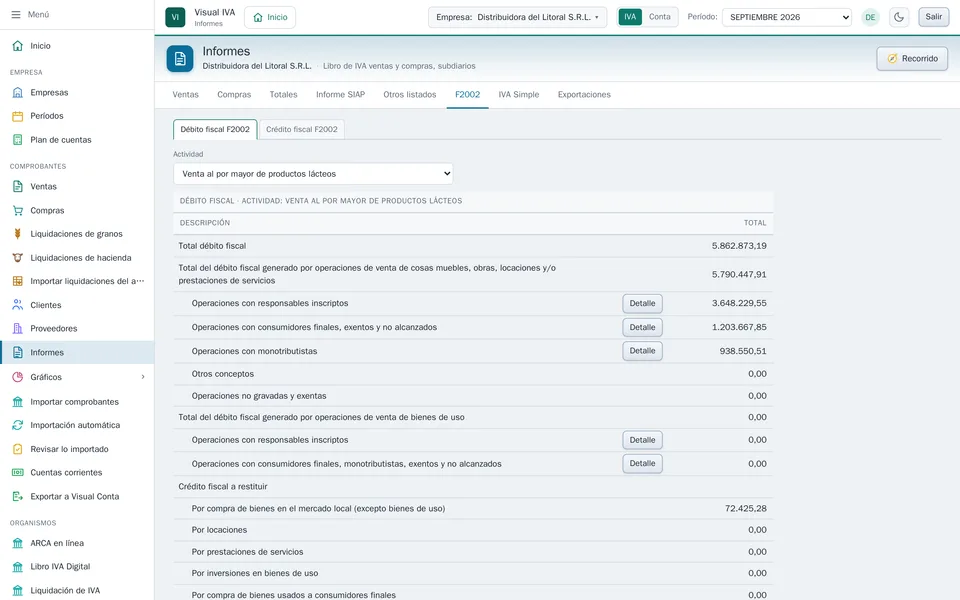Open Liquidaciones de granos wheat icon

coord(18,234)
